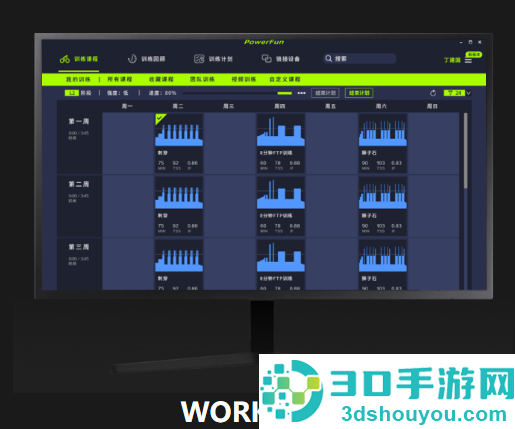
Task: Open week three 狮子石 workout card
Action: click(383, 264)
